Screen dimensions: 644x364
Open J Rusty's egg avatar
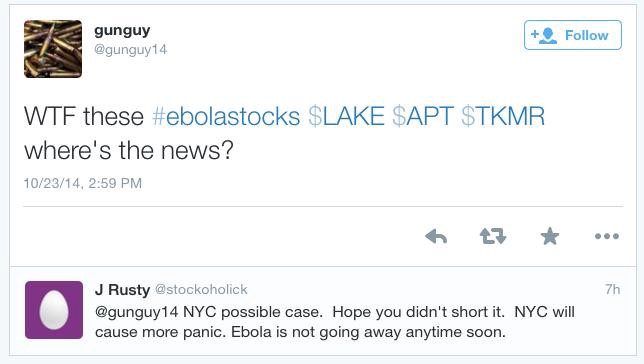[x=54, y=310]
